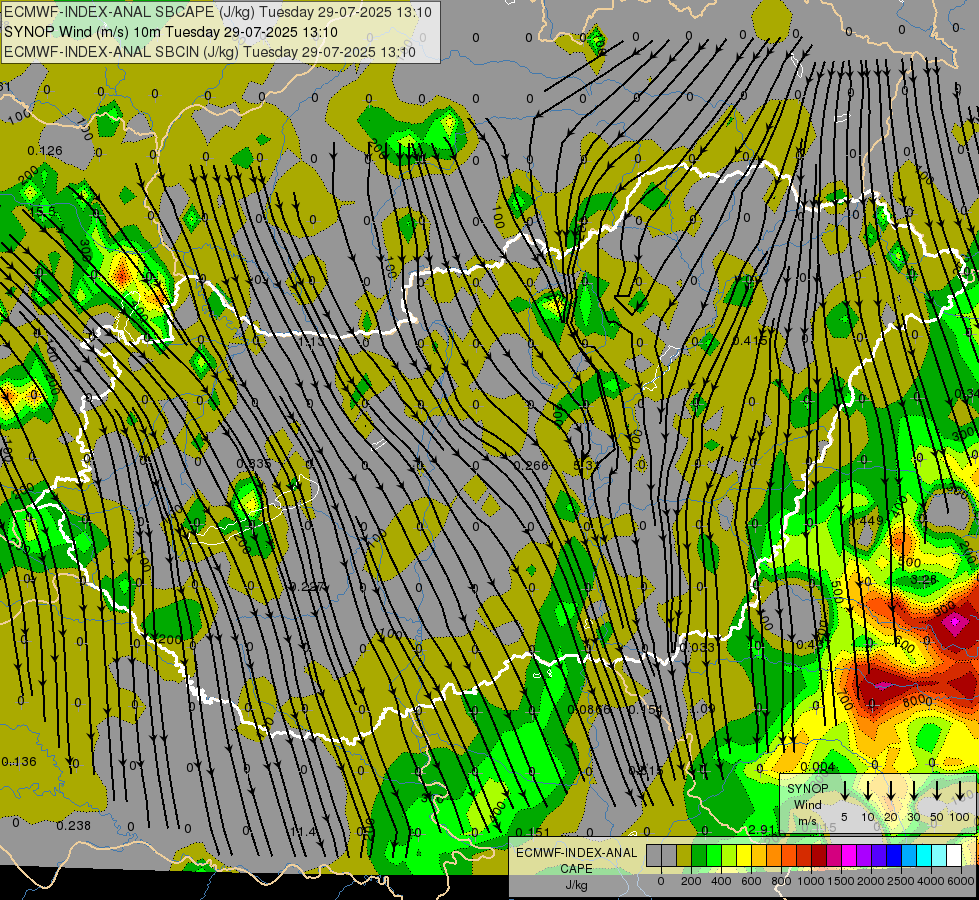Click the SYNOP Wind 10m title line
The height and width of the screenshot is (900, 979).
170,32
